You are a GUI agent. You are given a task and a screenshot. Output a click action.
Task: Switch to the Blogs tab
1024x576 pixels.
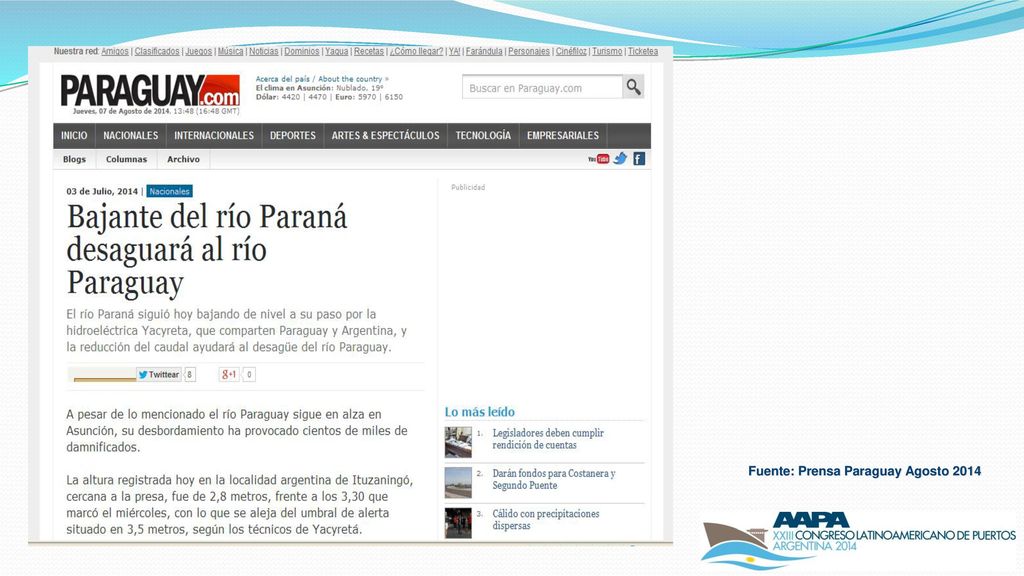[74, 159]
